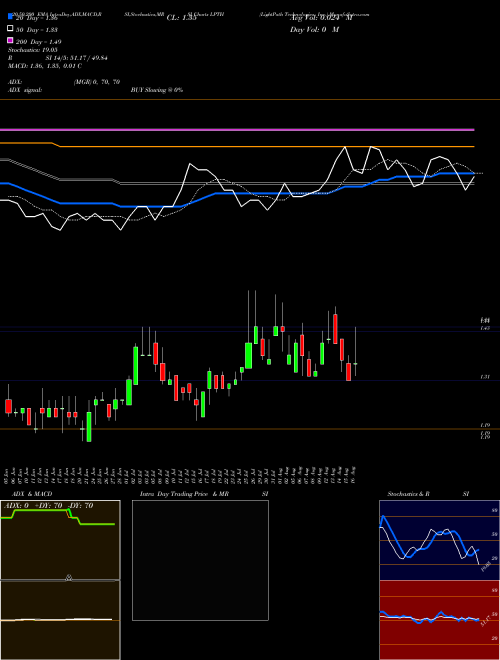This screenshot has height=660, width=500.
Task: Click the magenta 200-day moving average line
Action: point(237,130)
